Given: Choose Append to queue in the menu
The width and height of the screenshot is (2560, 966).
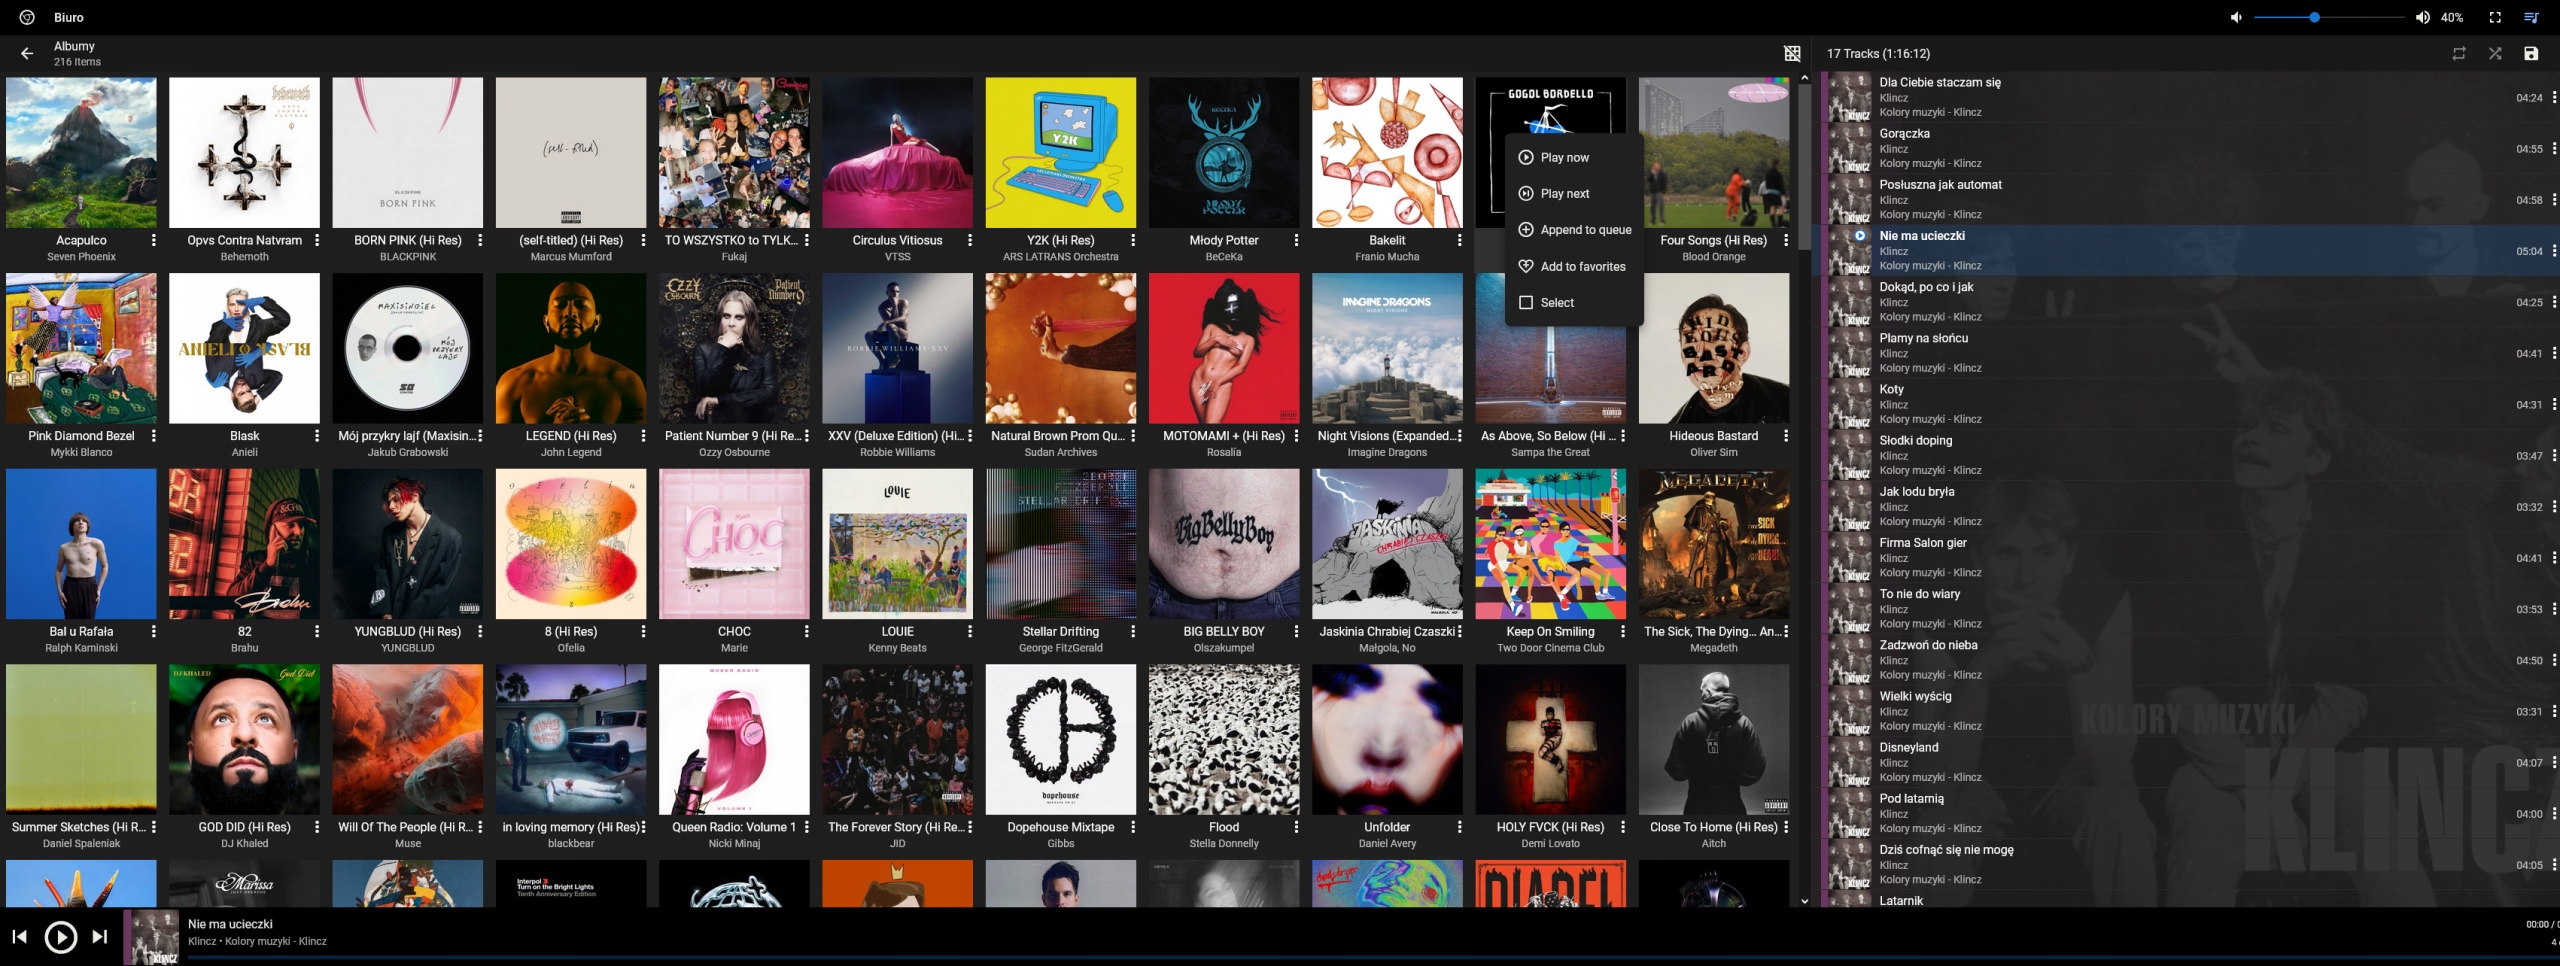Looking at the screenshot, I should [1574, 229].
